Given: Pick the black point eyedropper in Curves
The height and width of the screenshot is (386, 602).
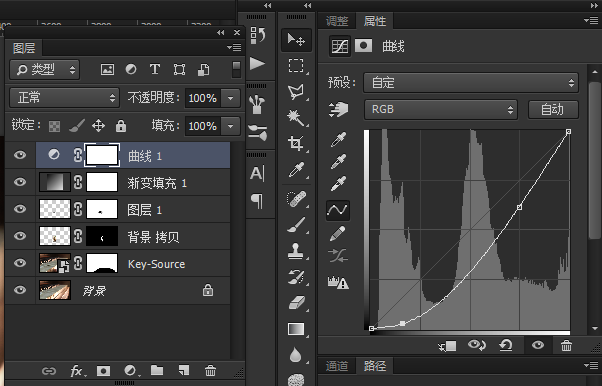Looking at the screenshot, I should coord(338,139).
